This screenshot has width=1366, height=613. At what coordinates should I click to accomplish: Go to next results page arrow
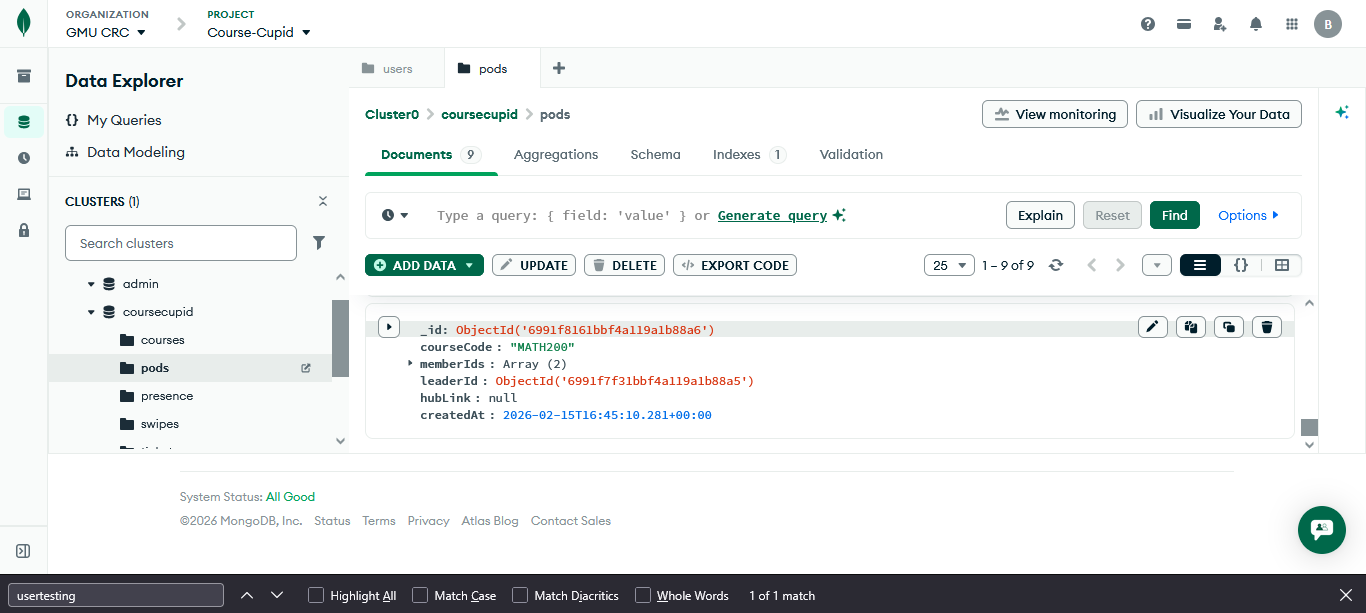tap(1120, 265)
